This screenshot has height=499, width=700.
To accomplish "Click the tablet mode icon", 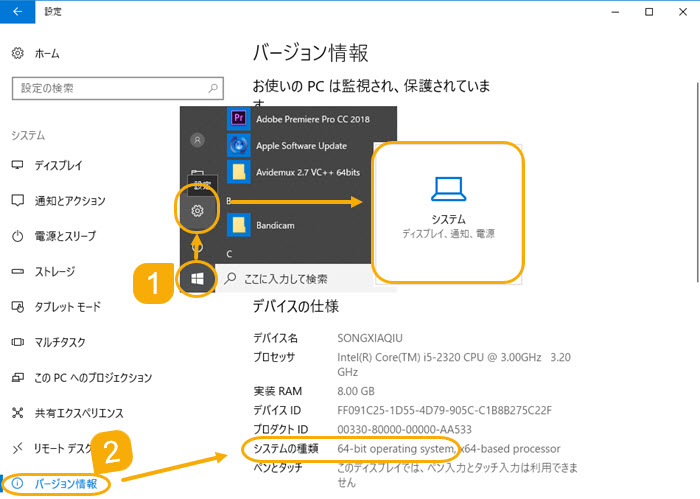I will [17, 307].
